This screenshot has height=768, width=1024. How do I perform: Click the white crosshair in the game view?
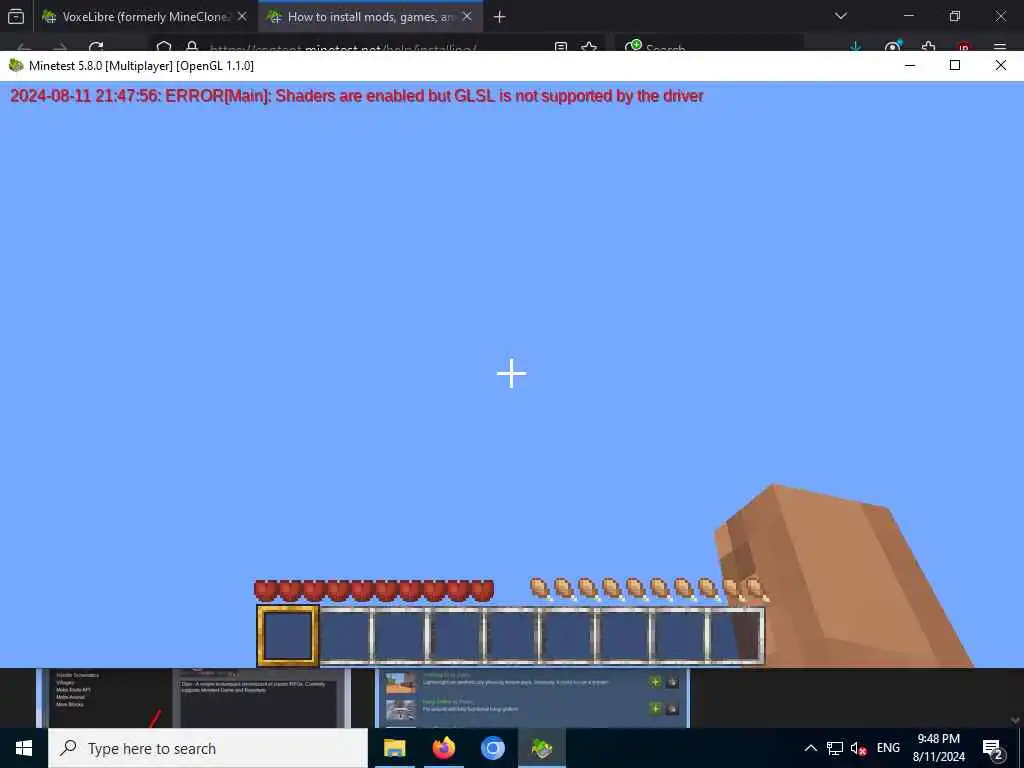click(511, 374)
